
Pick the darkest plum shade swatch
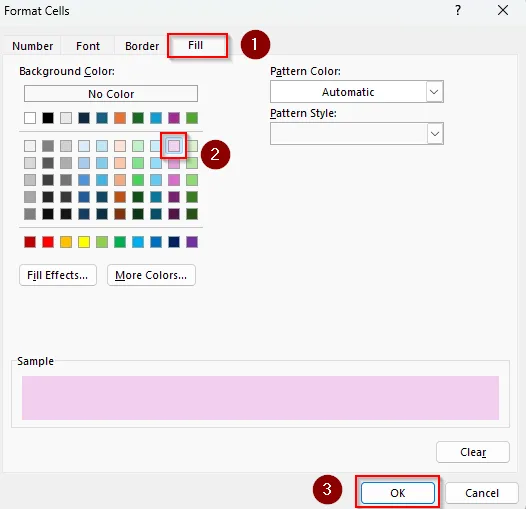point(174,214)
